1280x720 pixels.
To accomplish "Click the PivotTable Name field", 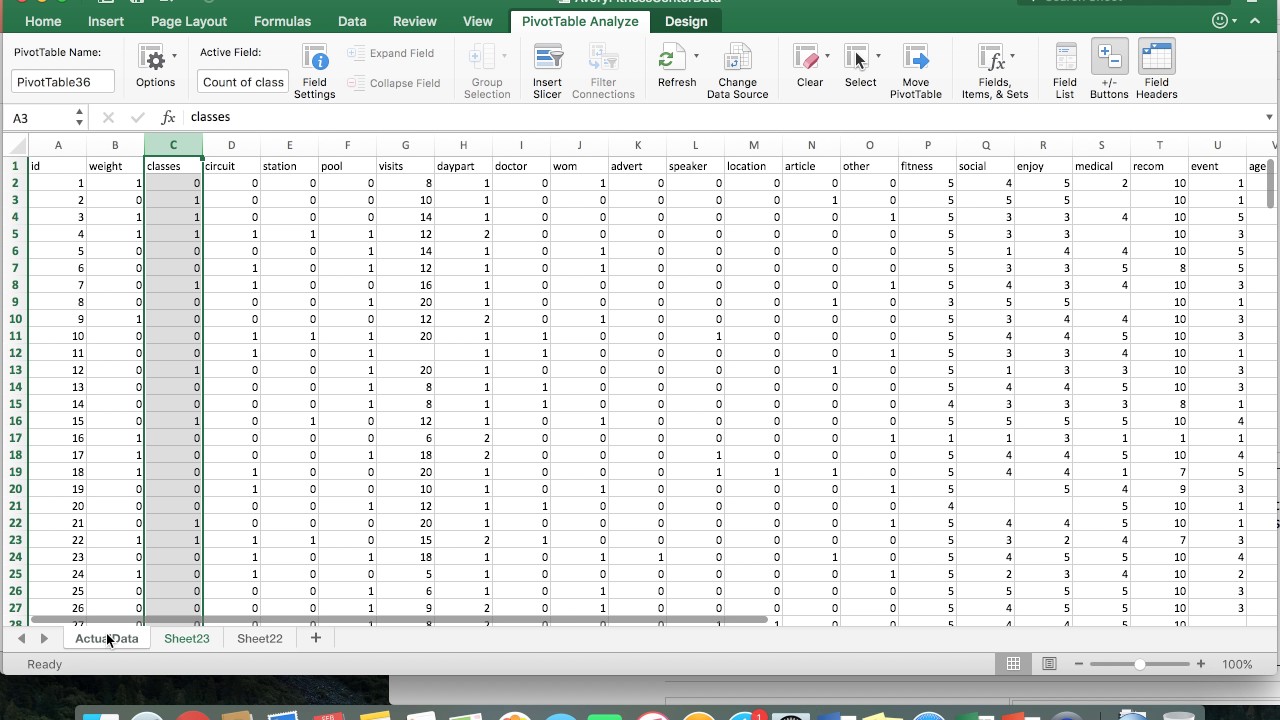I will (63, 82).
